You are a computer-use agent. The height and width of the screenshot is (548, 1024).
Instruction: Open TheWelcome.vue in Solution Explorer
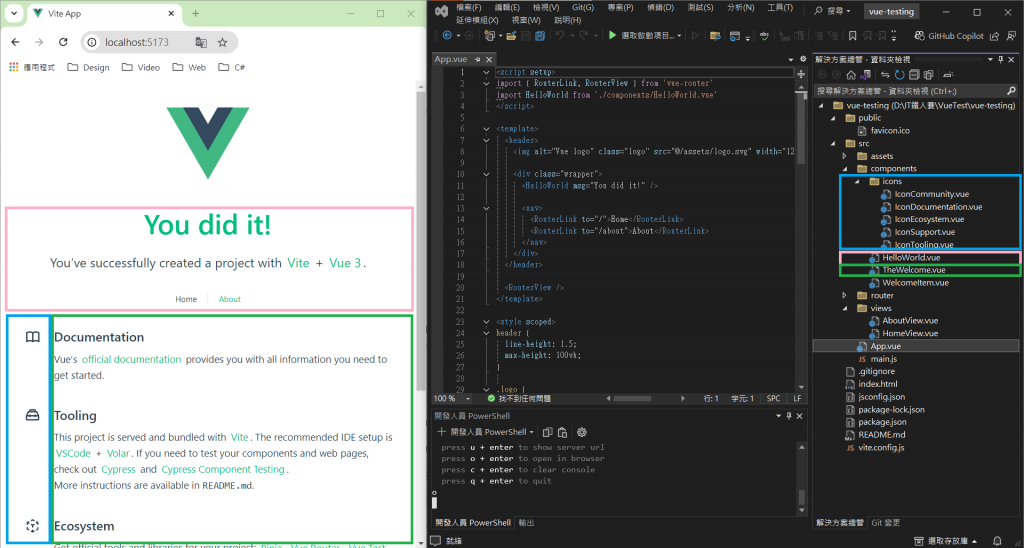point(914,270)
